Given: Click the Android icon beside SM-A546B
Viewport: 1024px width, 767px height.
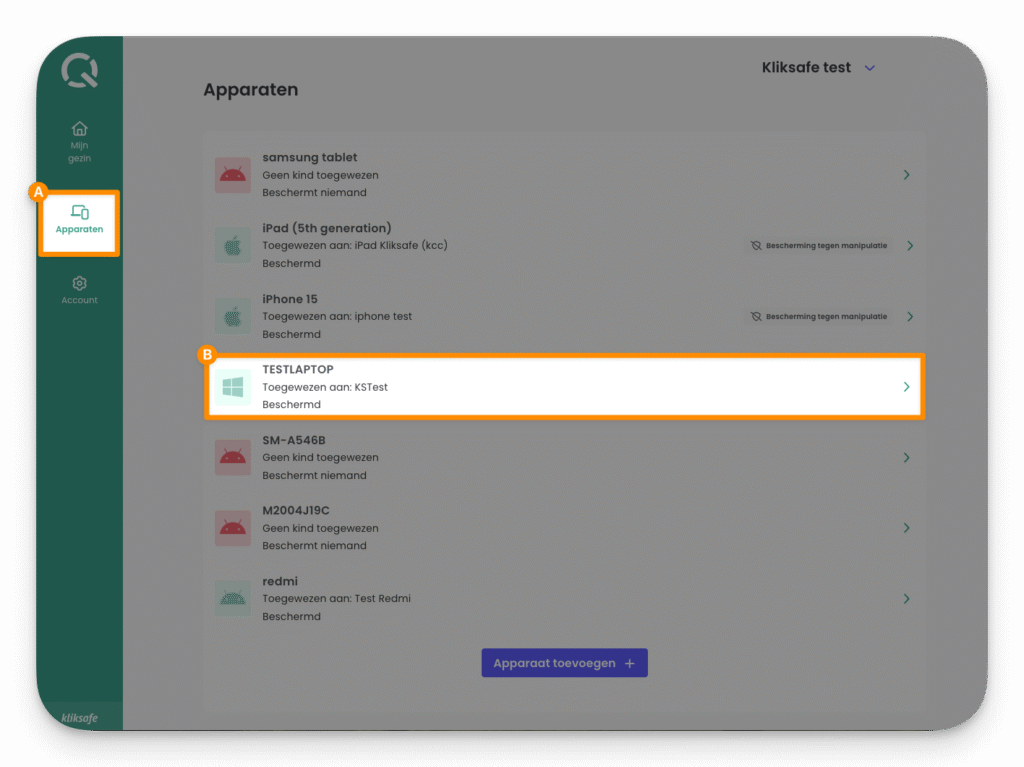Looking at the screenshot, I should pos(232,457).
